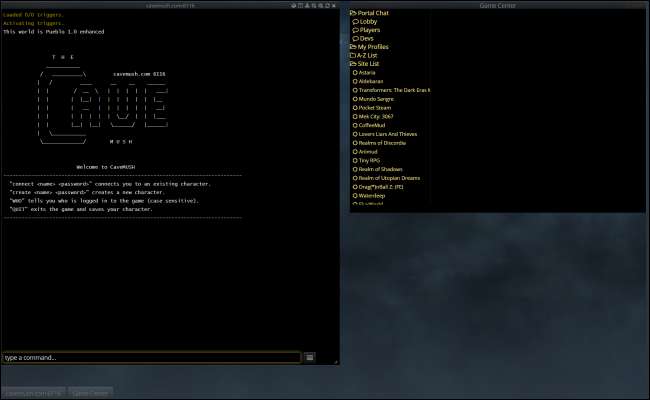Click the Waterdeep site icon
650x400 pixels.
(355, 195)
